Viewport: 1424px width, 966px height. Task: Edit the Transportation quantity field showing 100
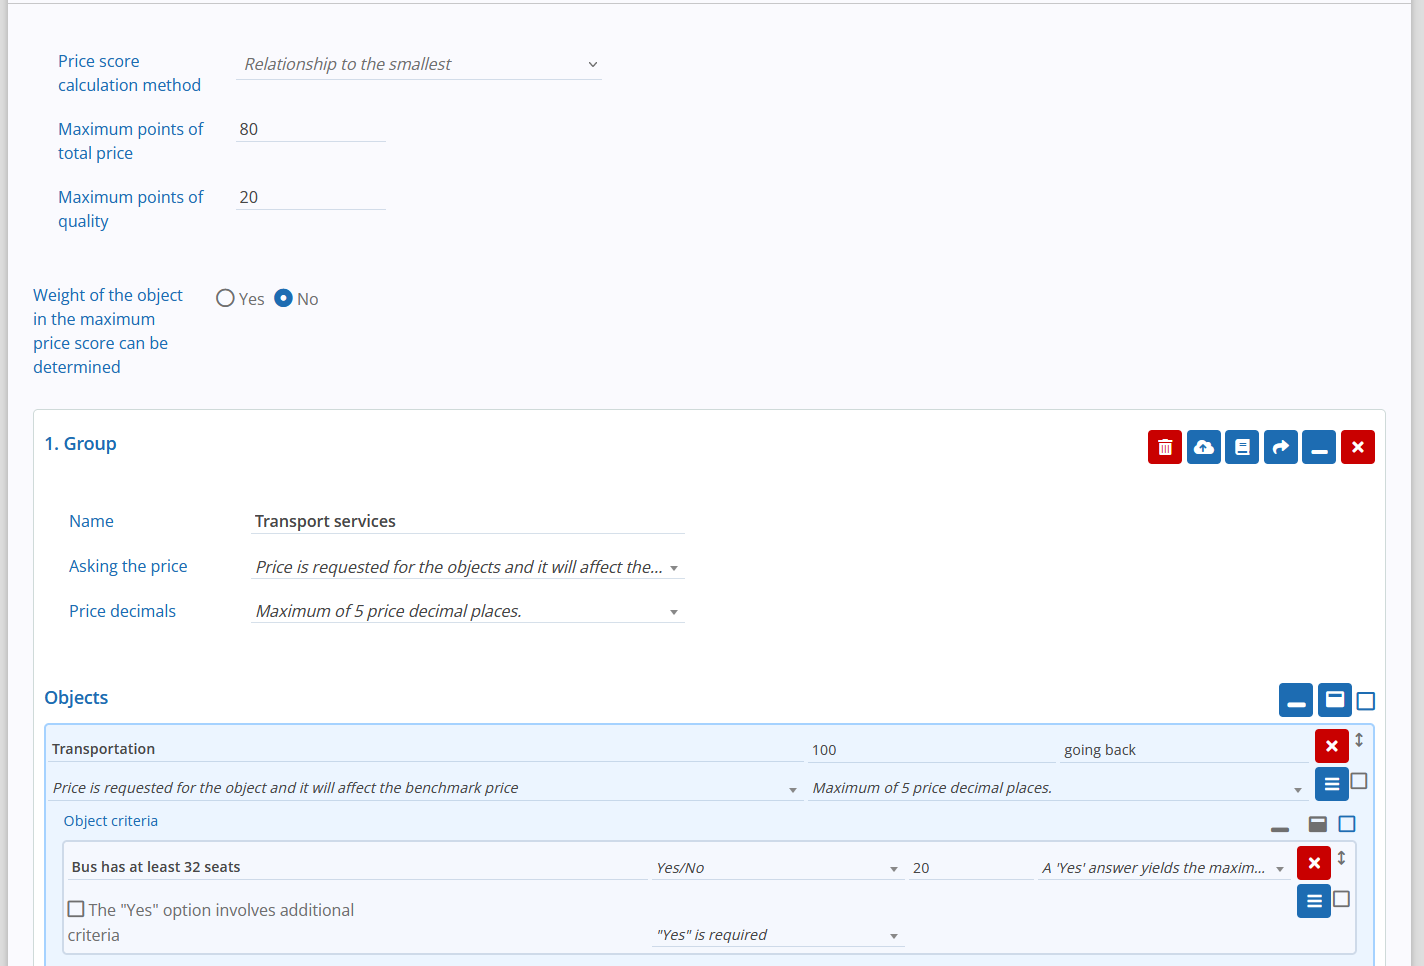pyautogui.click(x=932, y=750)
